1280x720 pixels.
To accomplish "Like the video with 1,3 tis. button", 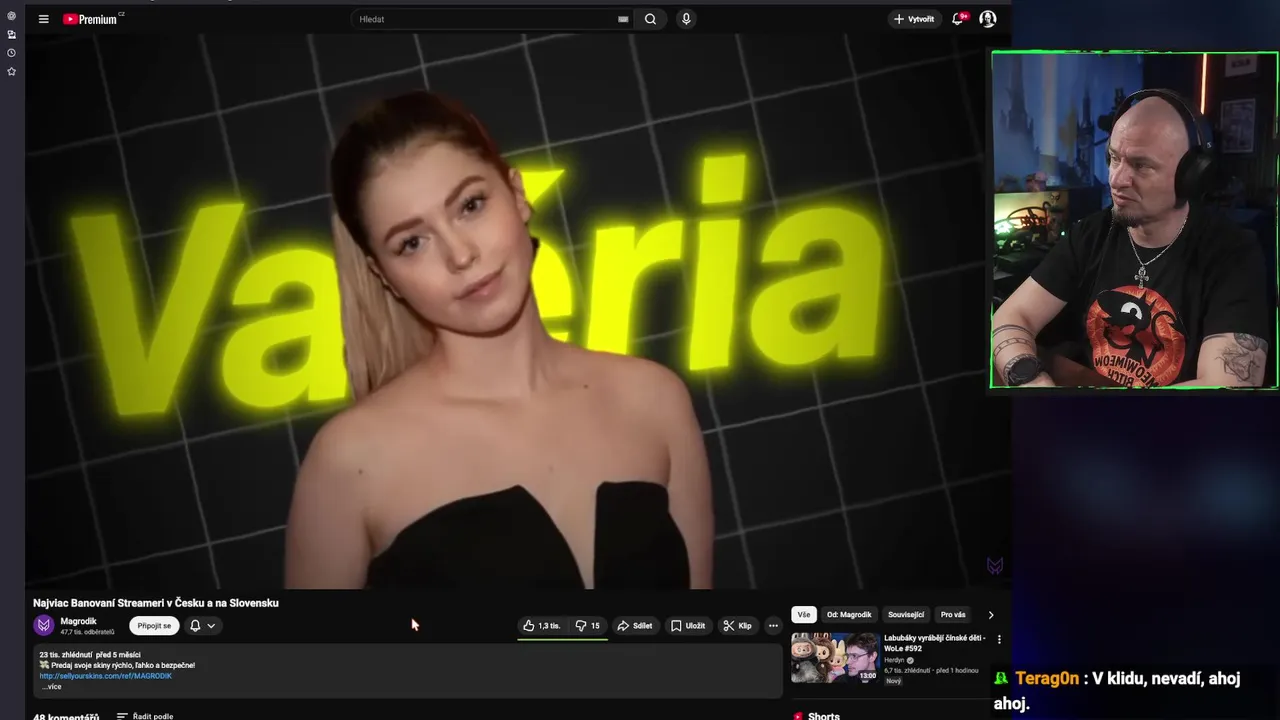I will pyautogui.click(x=542, y=626).
